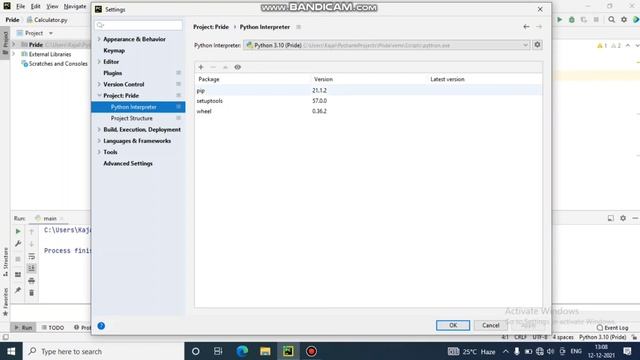Click the Windows Start button
640x360 pixels.
tap(11, 351)
